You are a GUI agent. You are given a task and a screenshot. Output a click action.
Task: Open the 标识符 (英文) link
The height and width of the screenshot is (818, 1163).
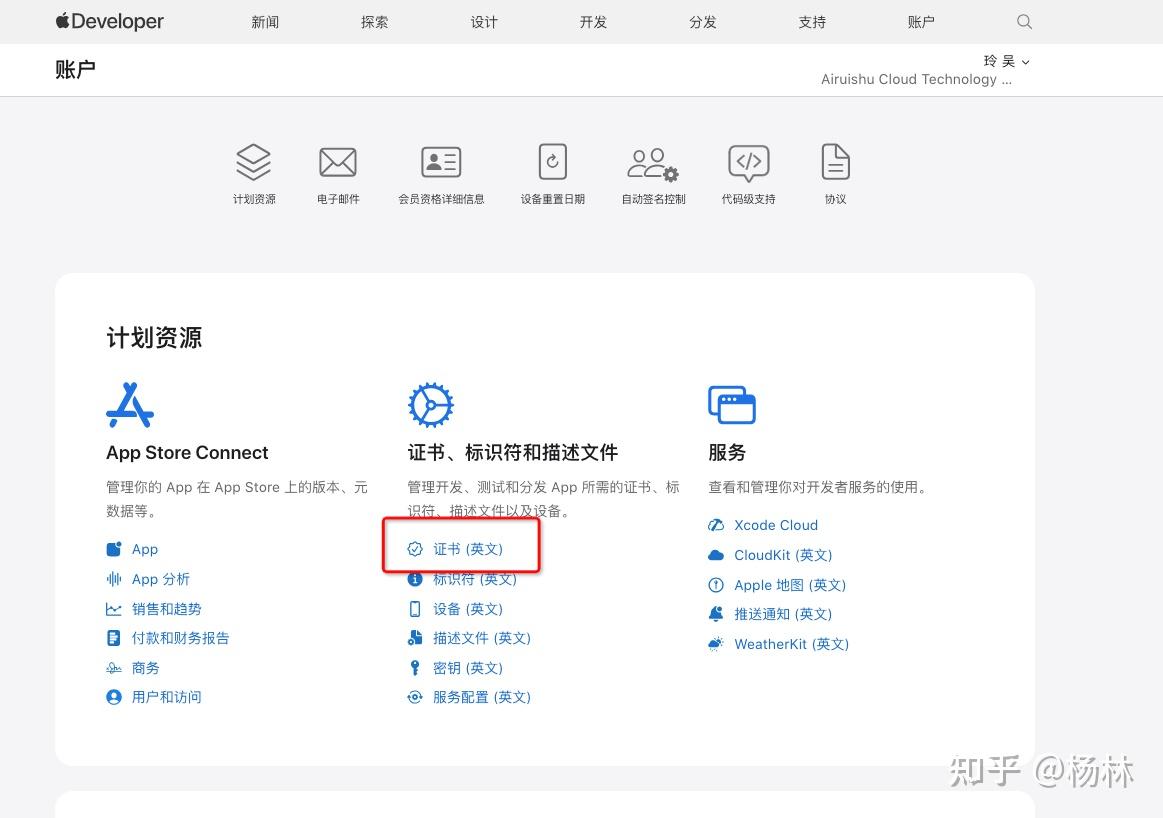pyautogui.click(x=475, y=578)
